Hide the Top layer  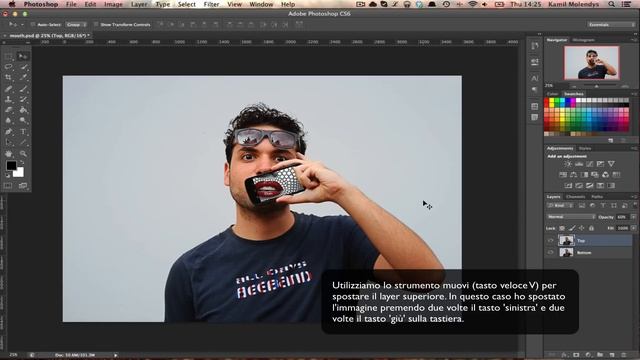550,240
